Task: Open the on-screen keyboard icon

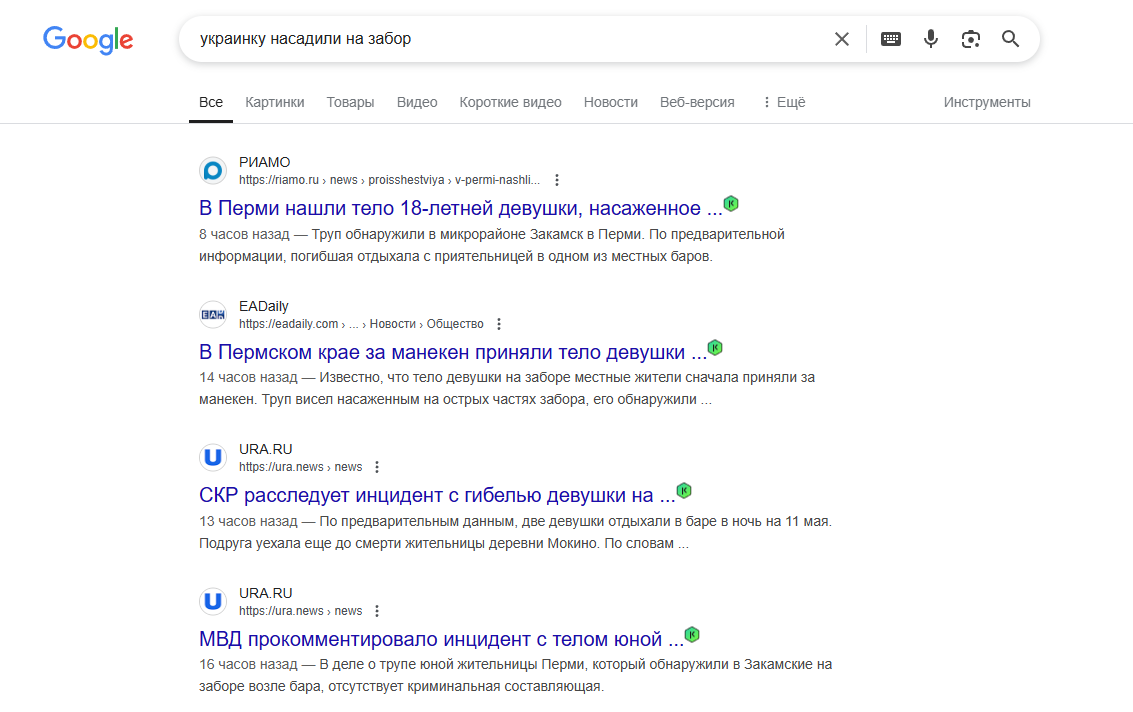Action: (x=891, y=39)
